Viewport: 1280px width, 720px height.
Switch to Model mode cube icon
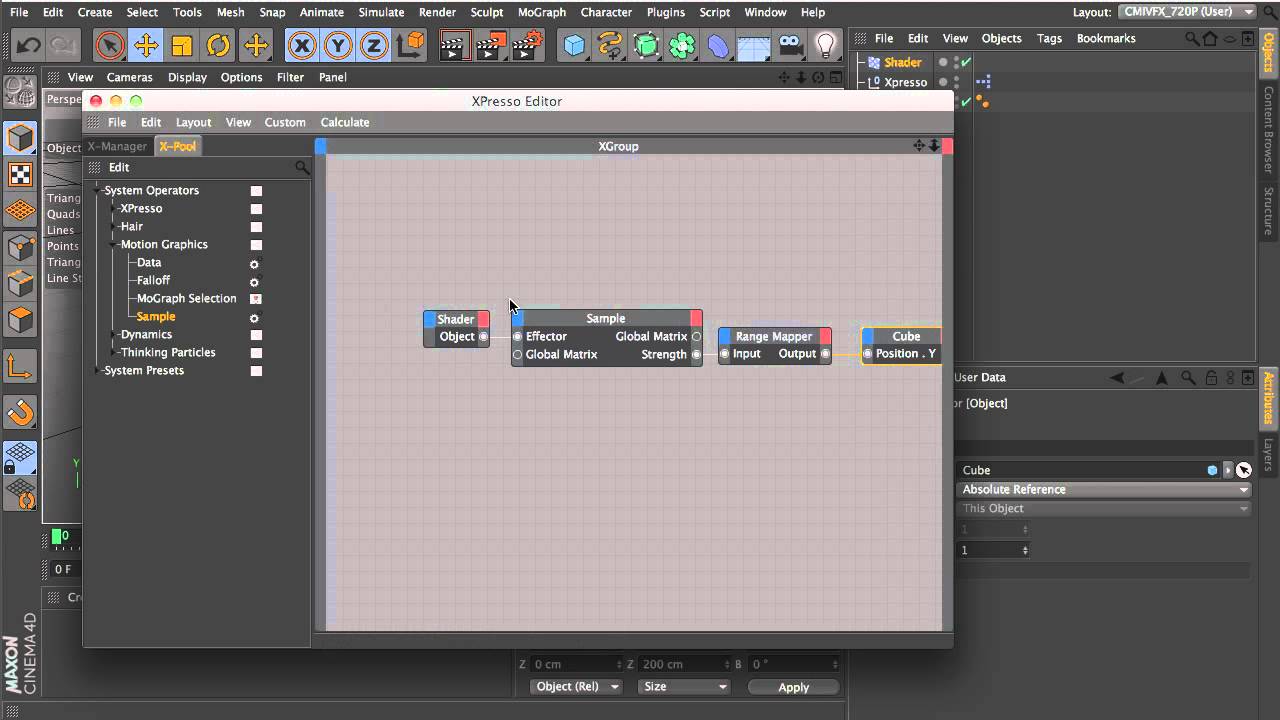20,138
